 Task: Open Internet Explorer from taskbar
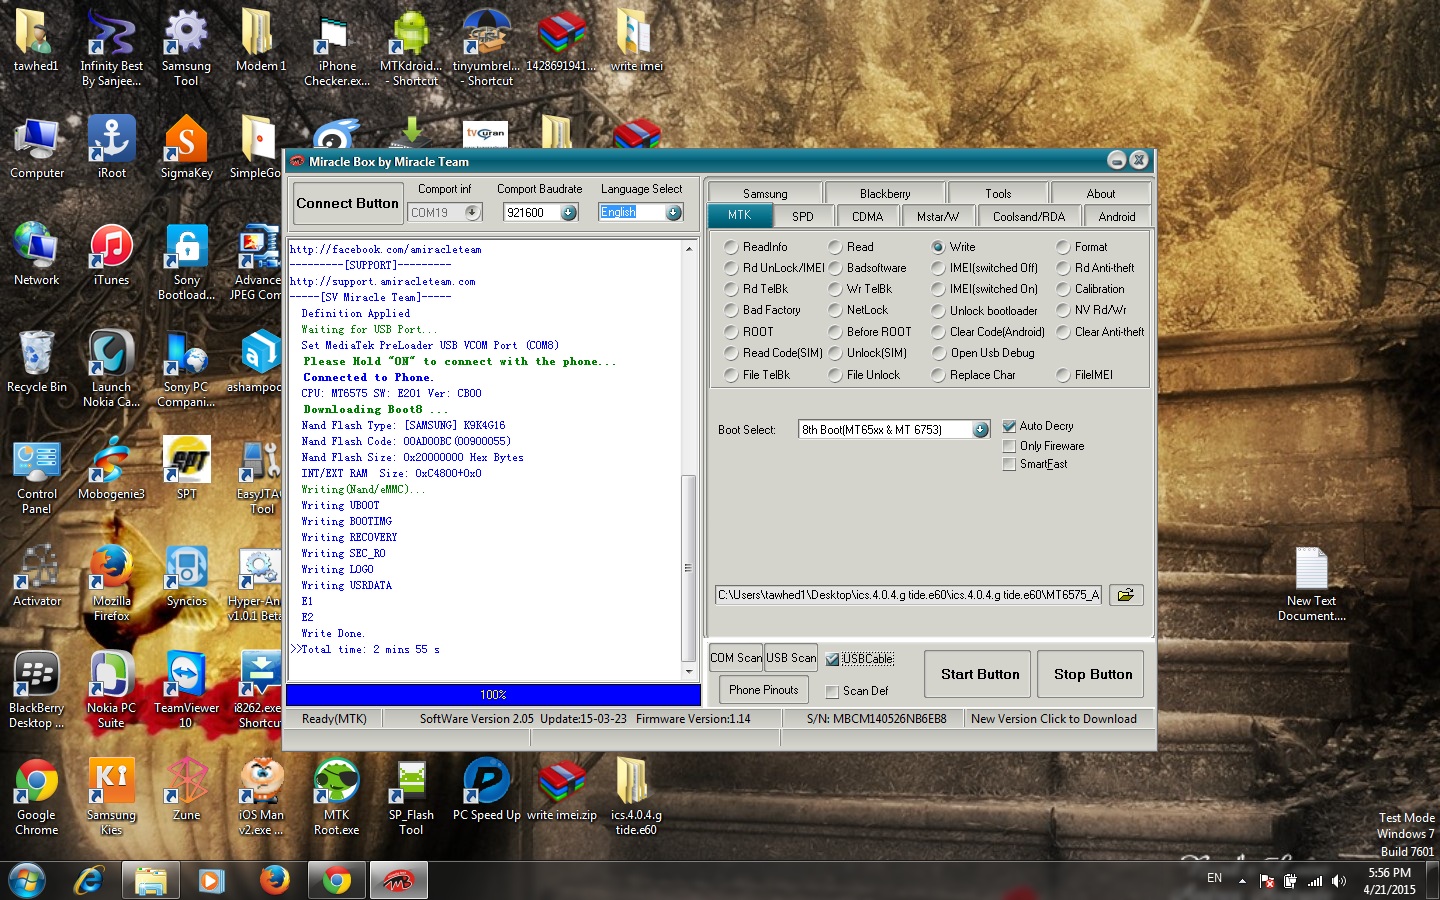point(90,881)
